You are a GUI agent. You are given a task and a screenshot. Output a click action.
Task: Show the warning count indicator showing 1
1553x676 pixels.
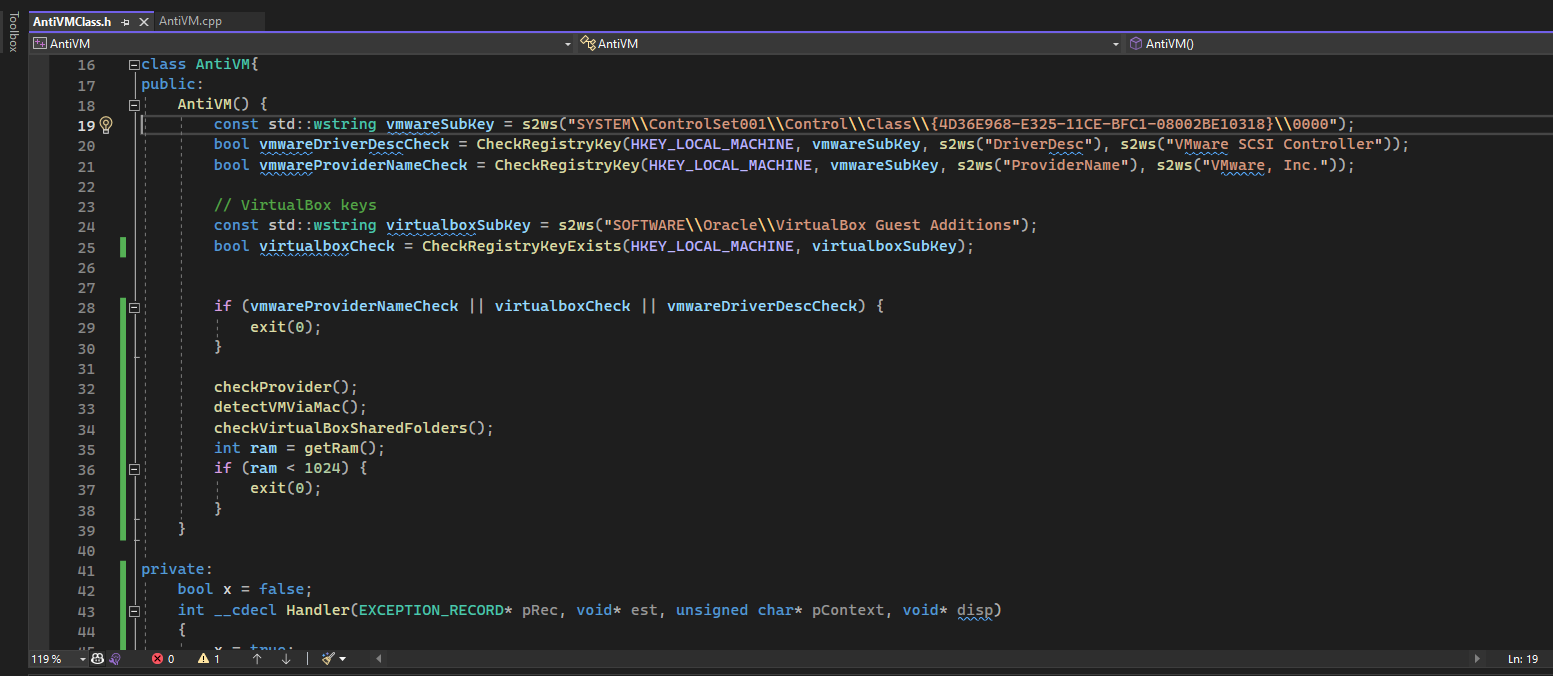209,659
